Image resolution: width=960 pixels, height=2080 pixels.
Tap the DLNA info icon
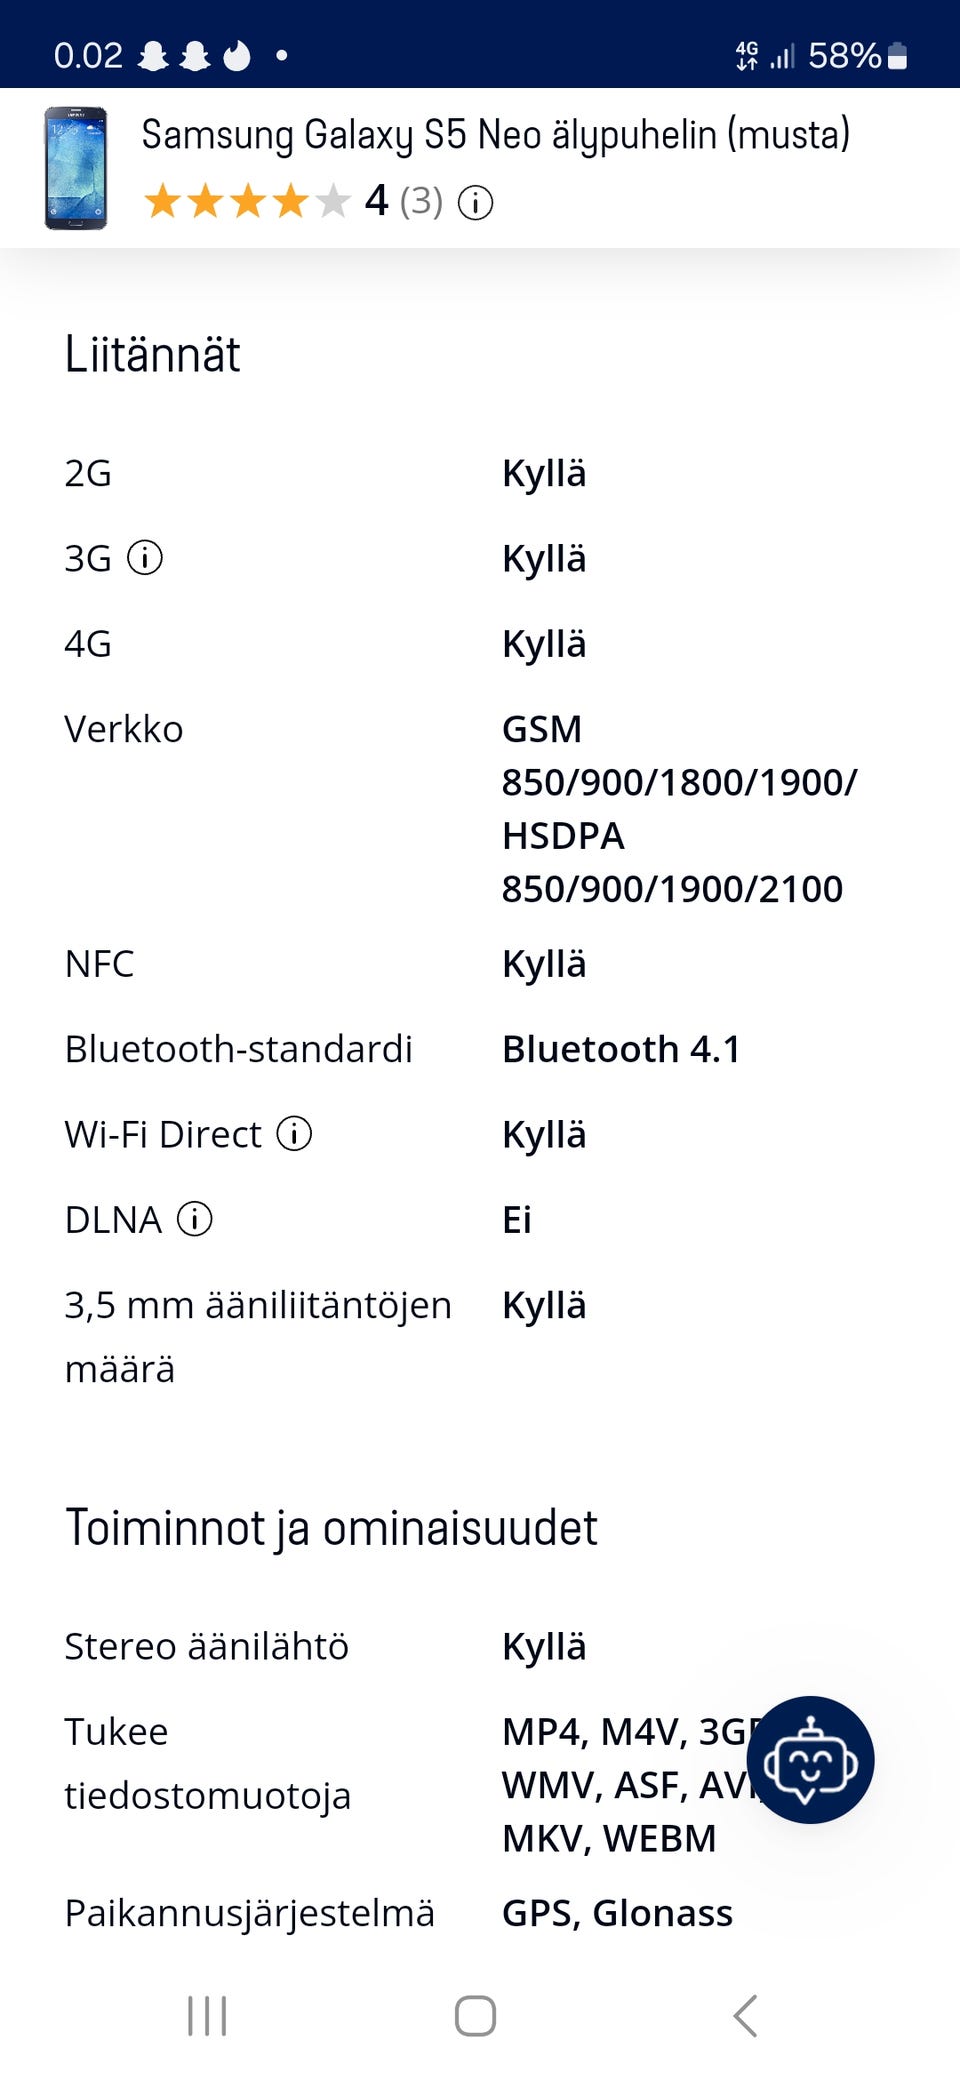click(x=195, y=1219)
